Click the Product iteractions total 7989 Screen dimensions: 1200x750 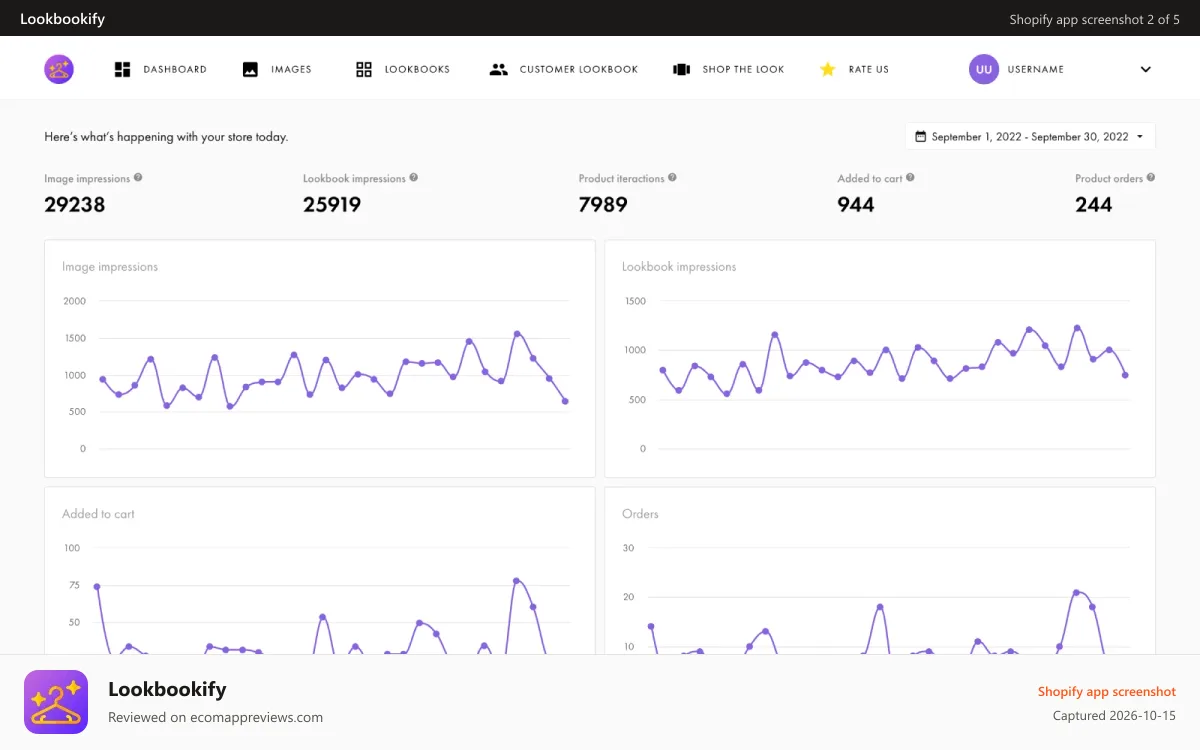coord(603,204)
